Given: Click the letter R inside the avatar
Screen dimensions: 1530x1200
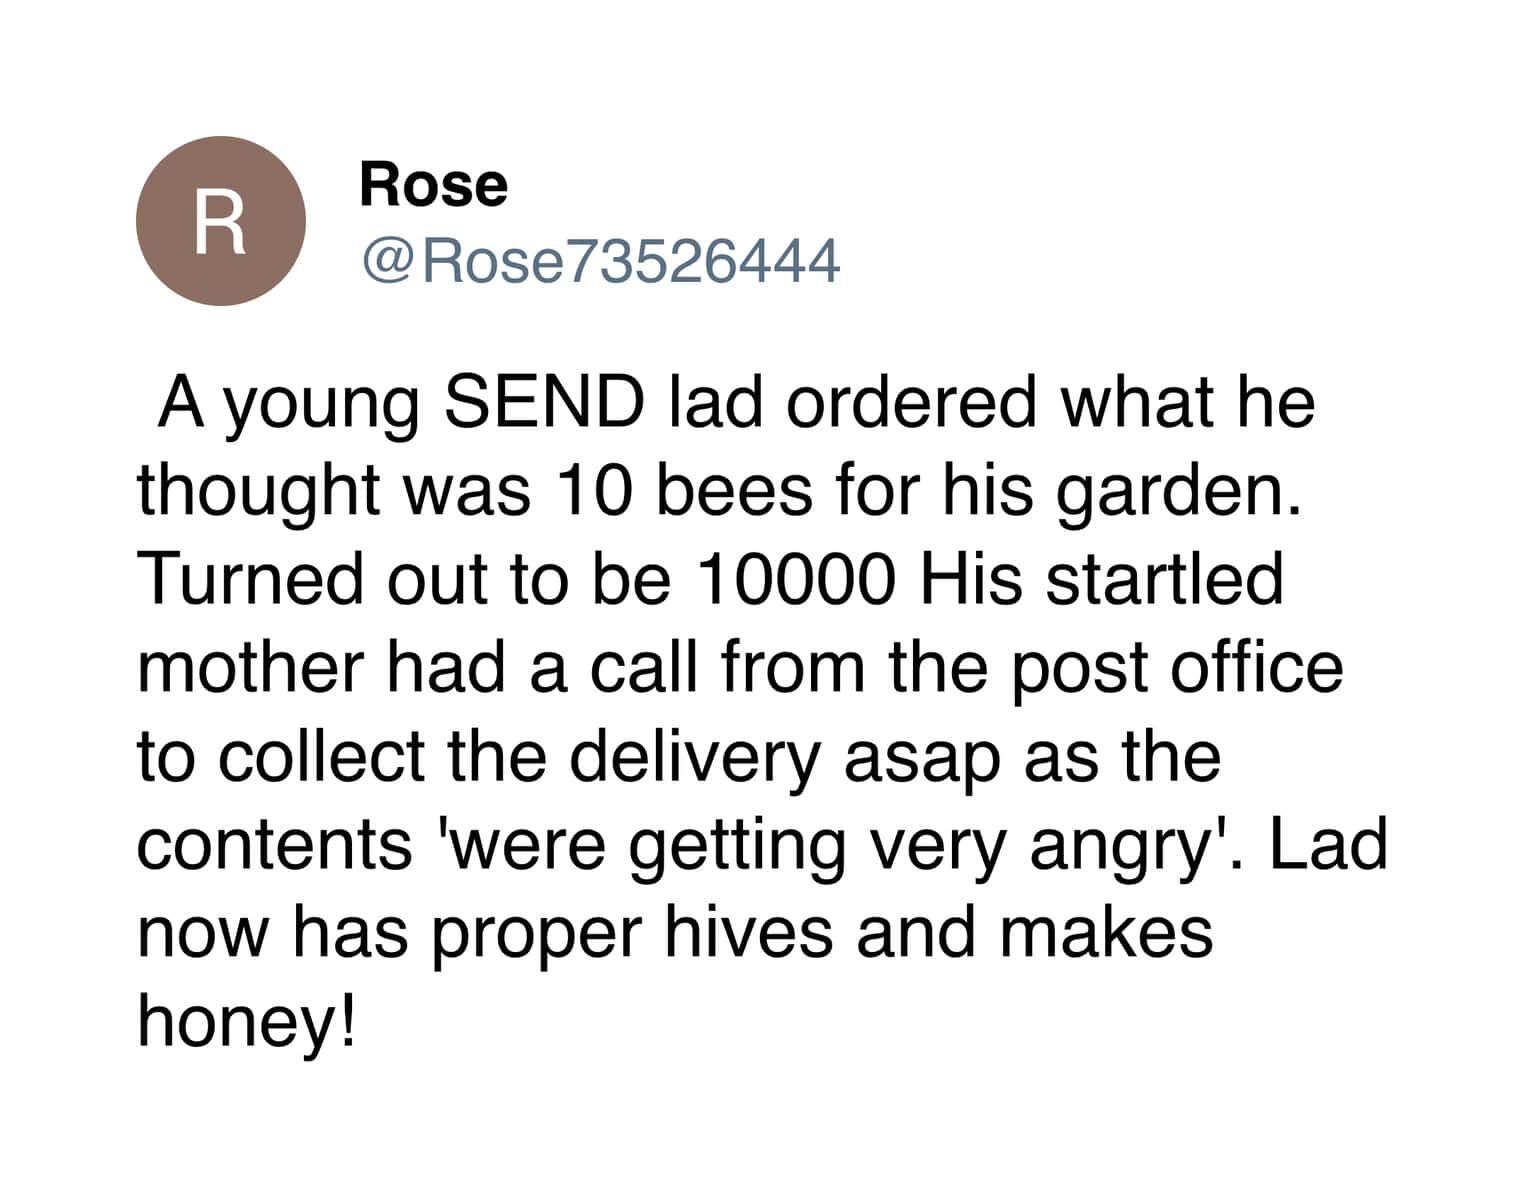Looking at the screenshot, I should click(218, 224).
